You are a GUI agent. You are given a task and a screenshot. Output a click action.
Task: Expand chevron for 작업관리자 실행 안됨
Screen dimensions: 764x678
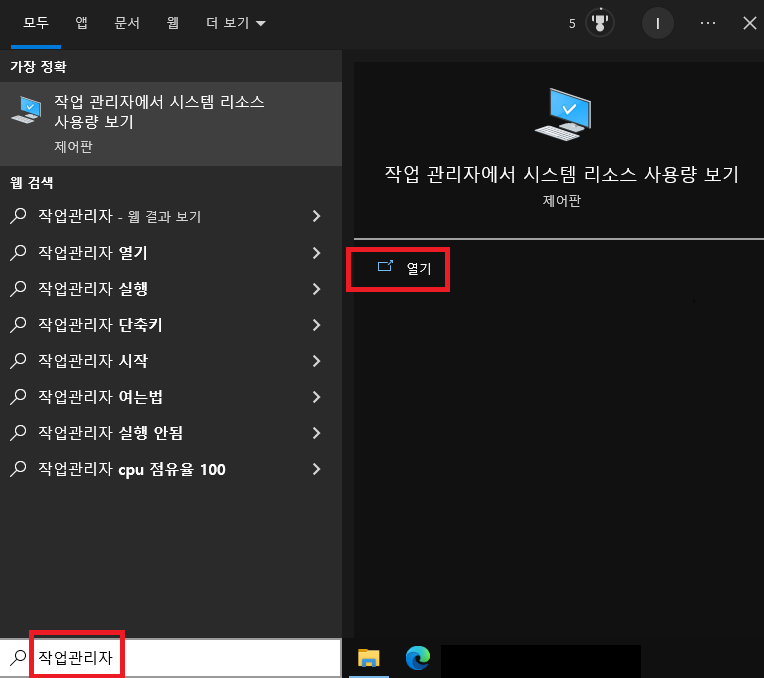[x=317, y=433]
